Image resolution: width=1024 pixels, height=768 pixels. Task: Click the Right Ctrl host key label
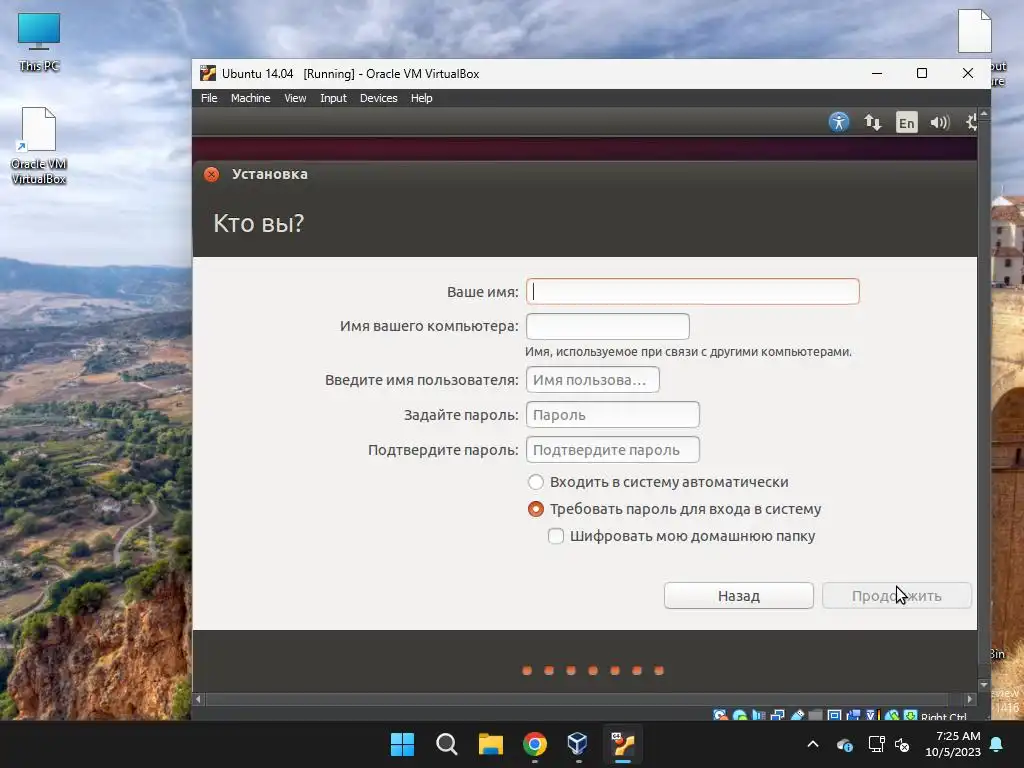pos(944,716)
